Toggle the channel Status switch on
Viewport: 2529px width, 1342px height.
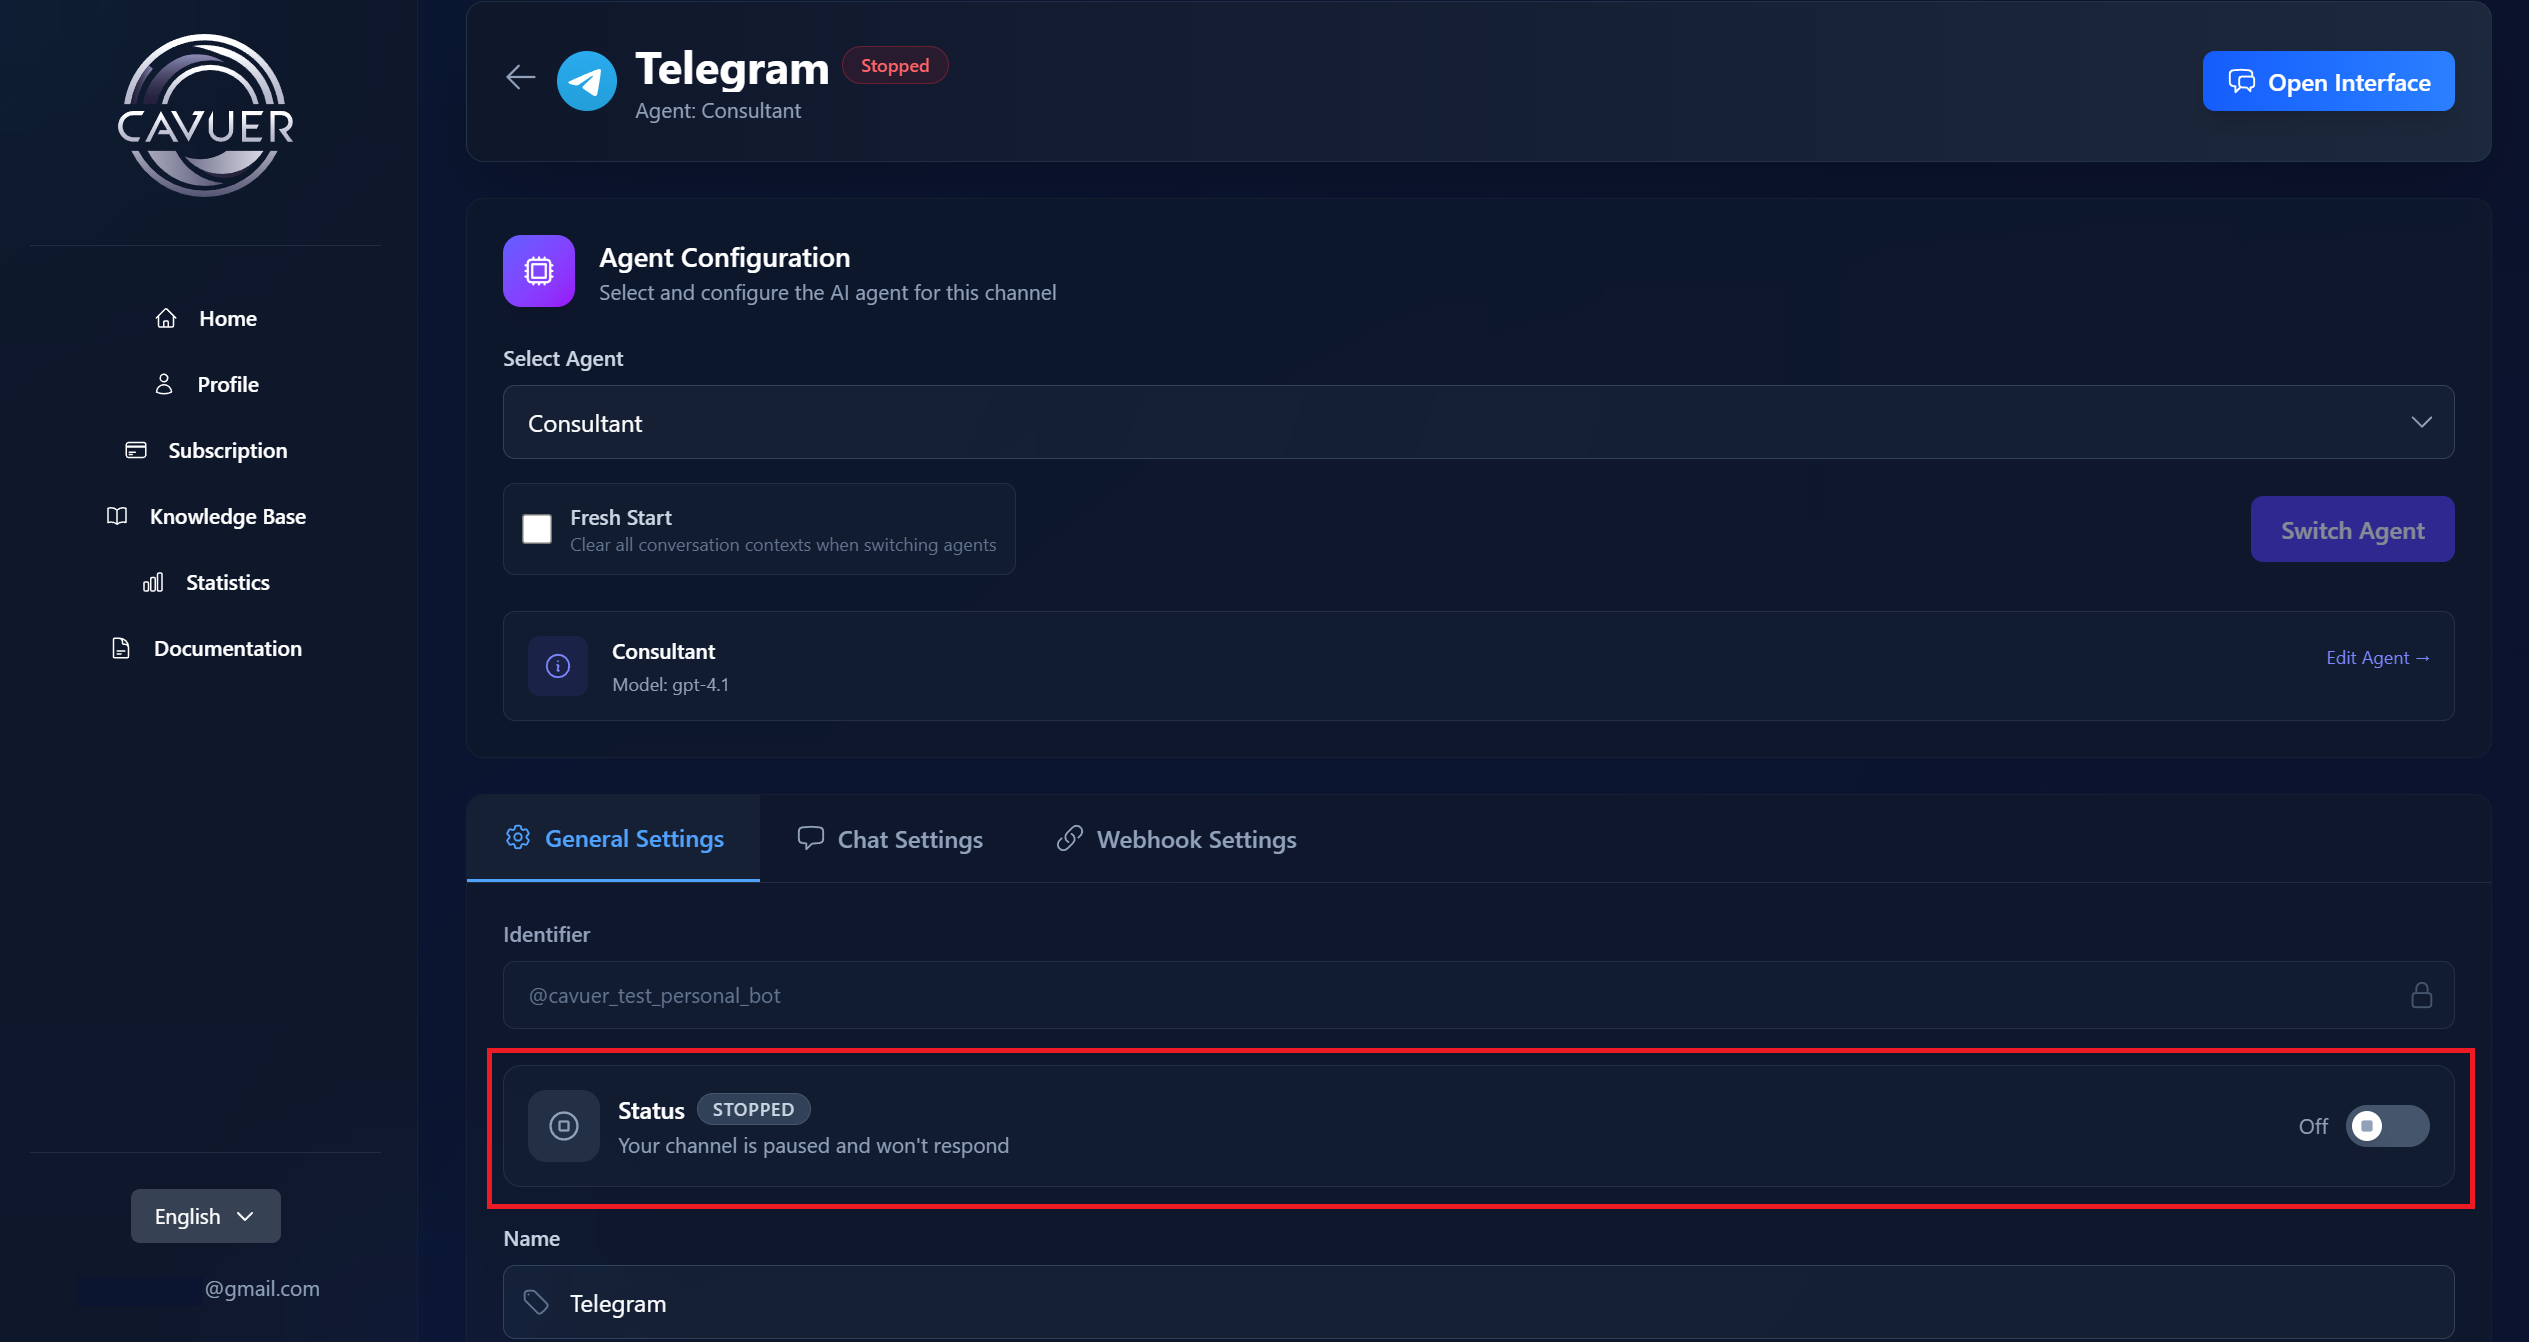click(x=2387, y=1126)
